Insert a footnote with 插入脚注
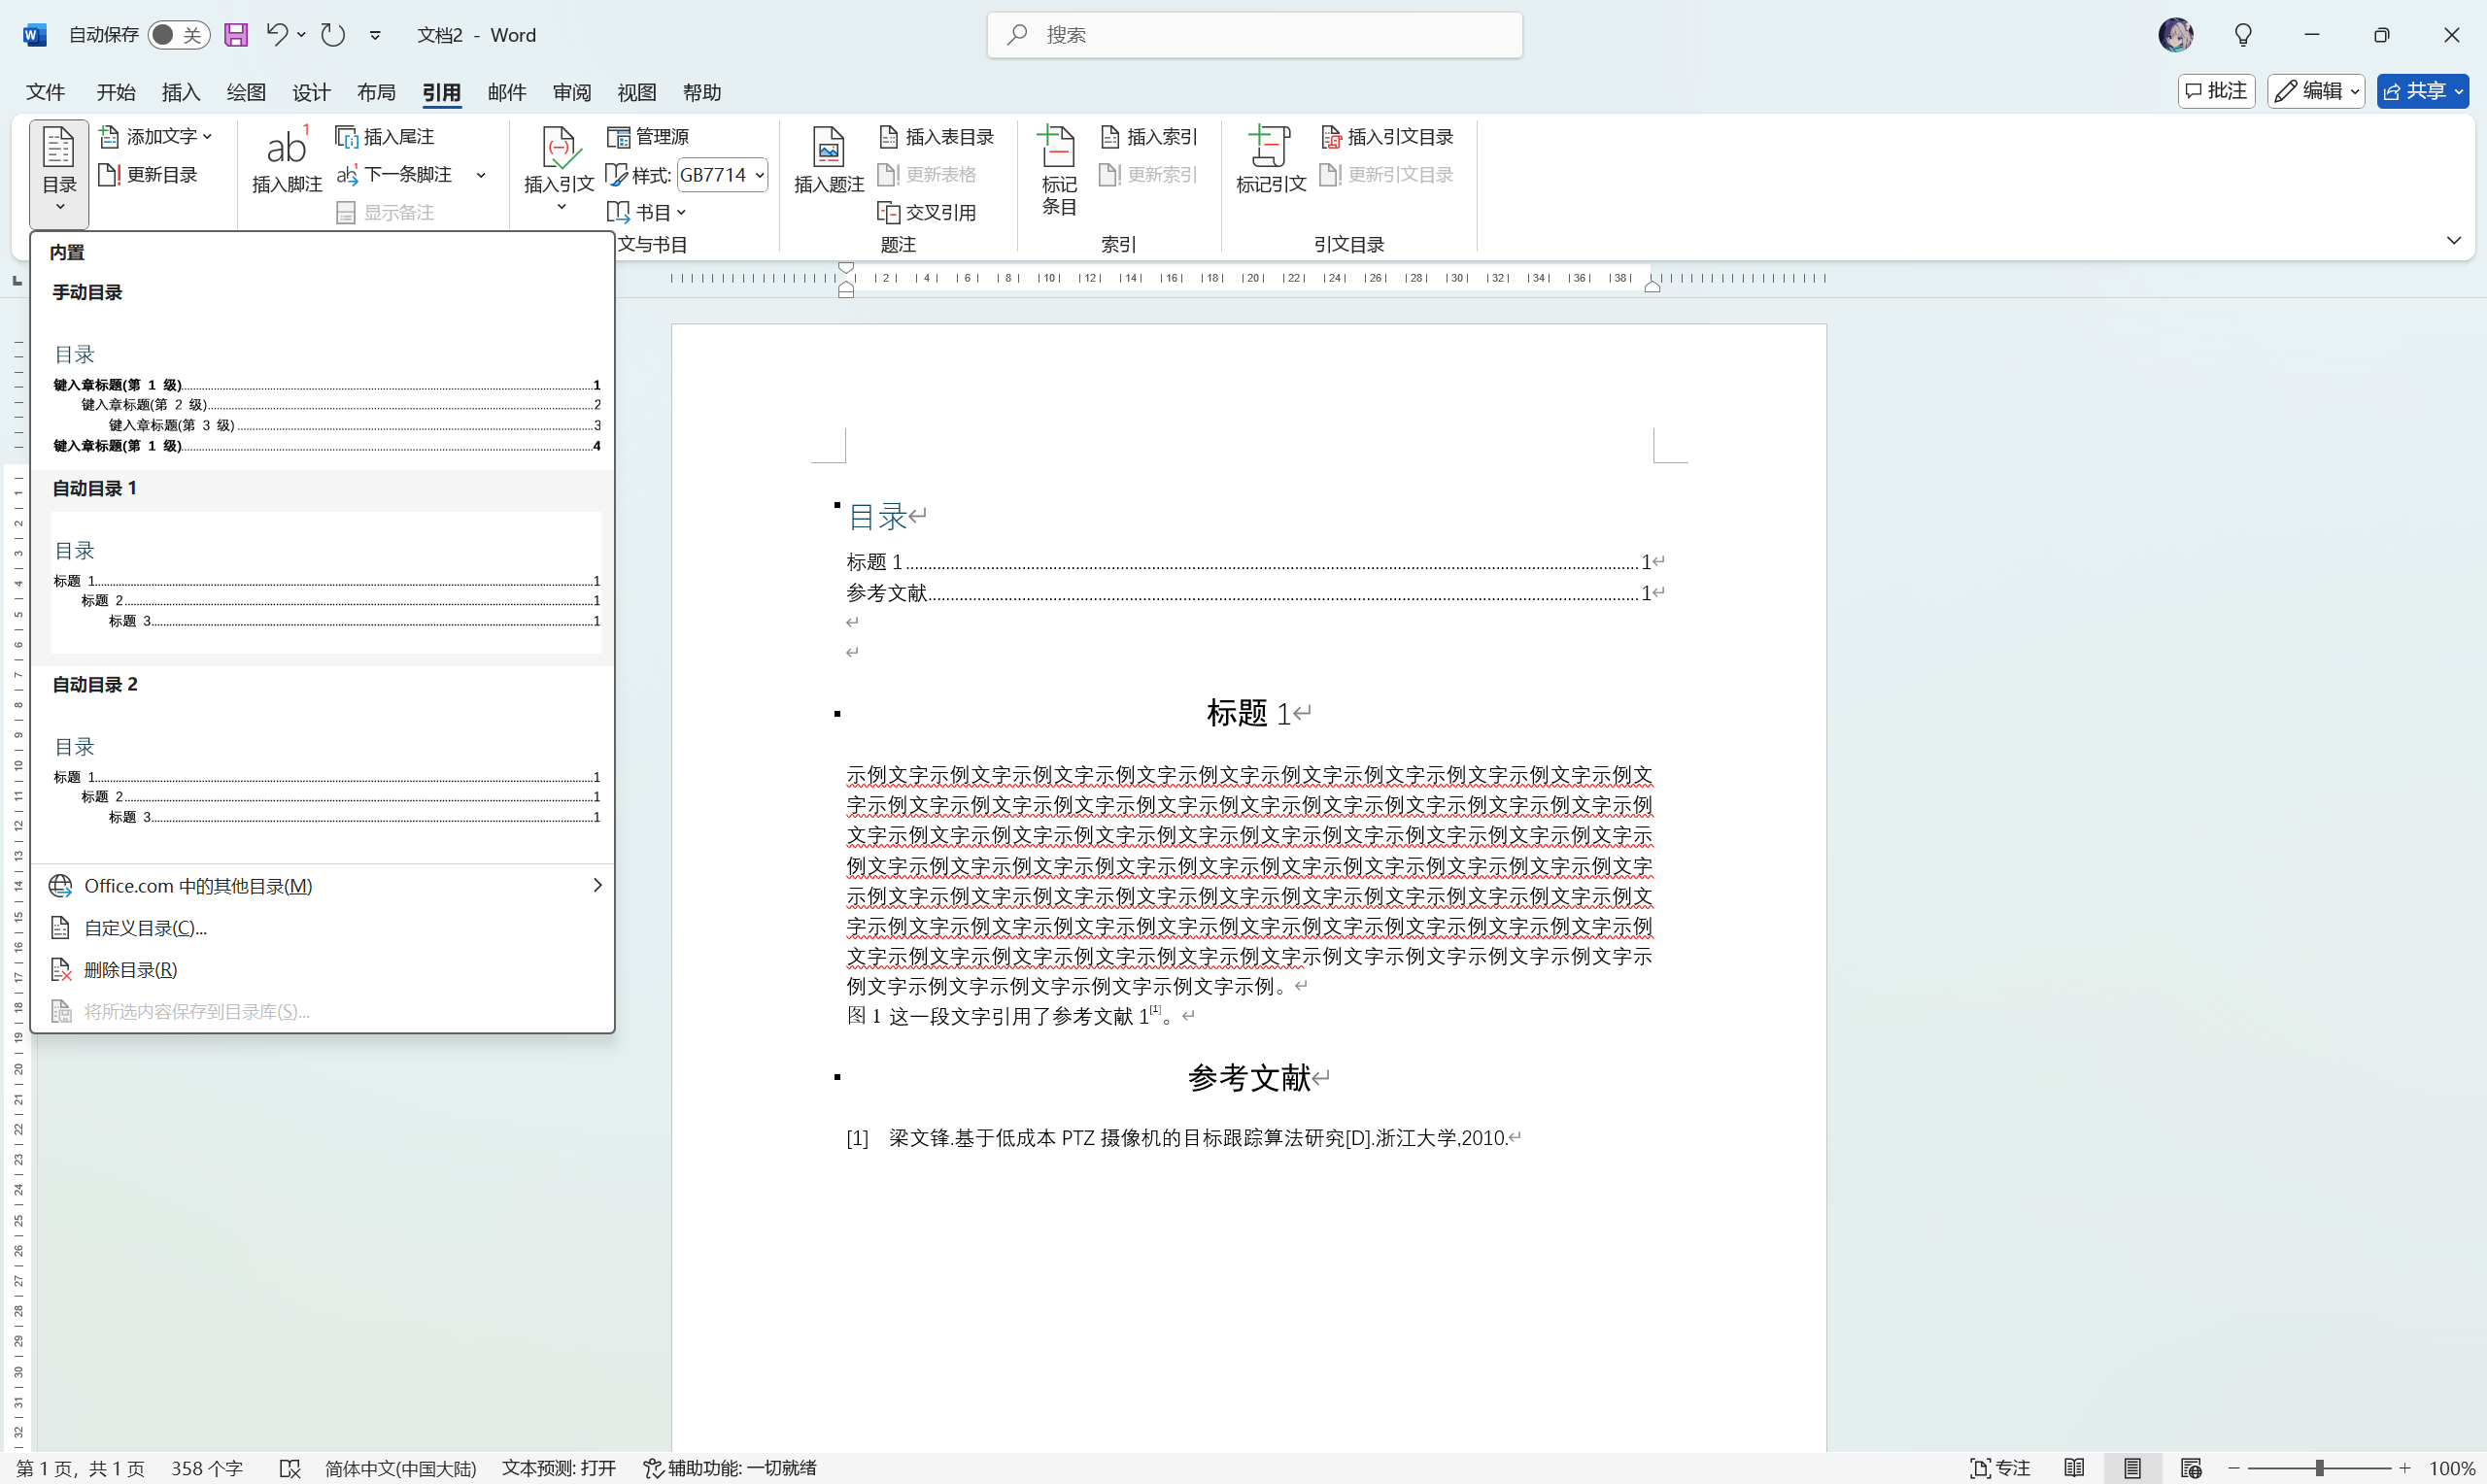This screenshot has height=1484, width=2487. coord(286,163)
